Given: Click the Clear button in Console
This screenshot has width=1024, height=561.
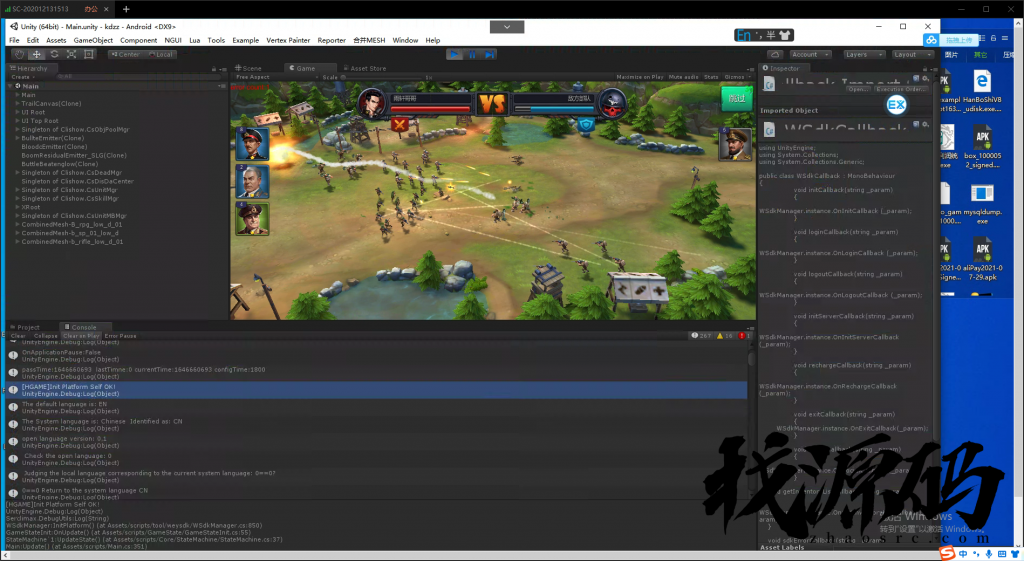Looking at the screenshot, I should click(18, 336).
